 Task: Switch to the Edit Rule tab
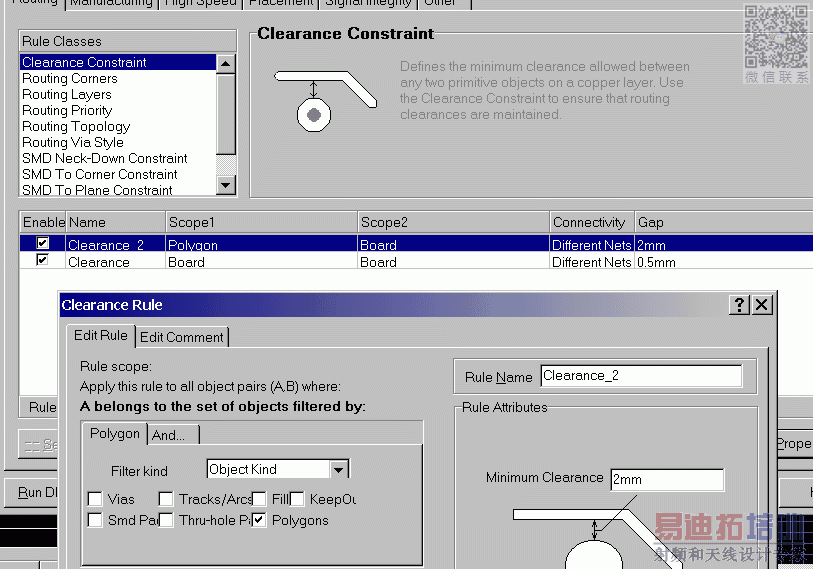click(x=101, y=336)
